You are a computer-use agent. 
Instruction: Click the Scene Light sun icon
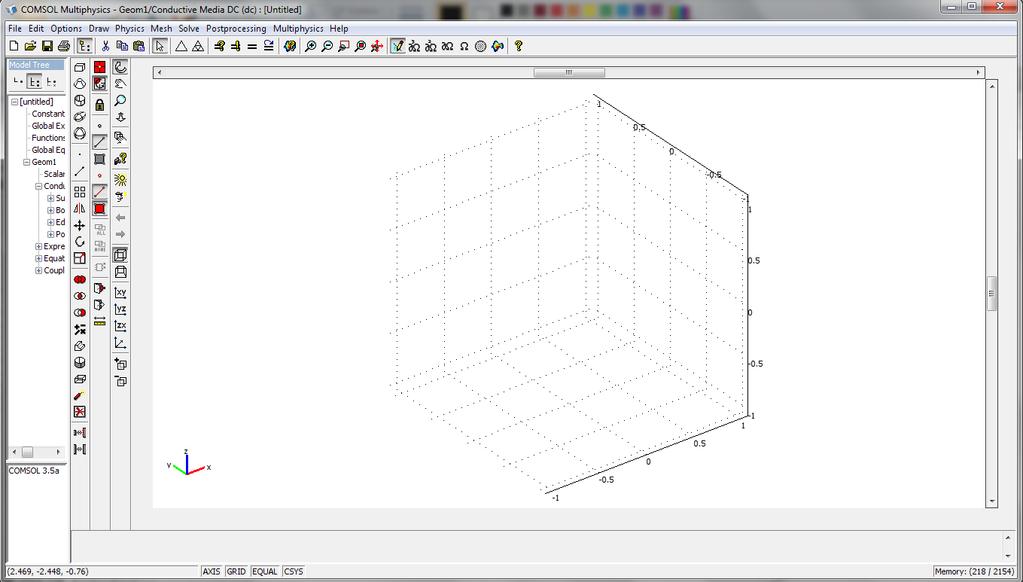(x=120, y=179)
